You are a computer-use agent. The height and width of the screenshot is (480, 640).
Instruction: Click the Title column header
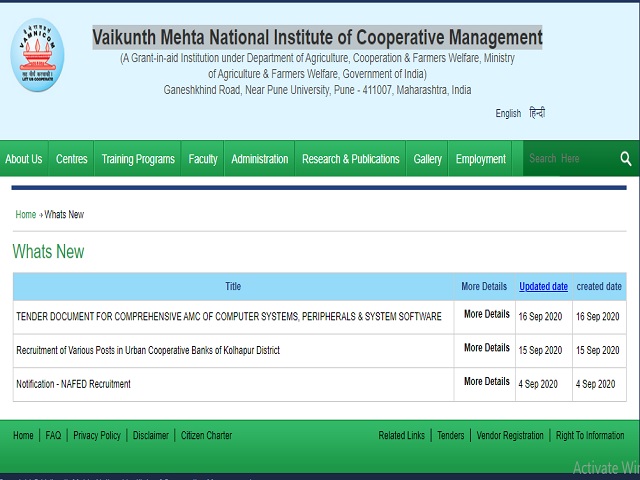233,287
